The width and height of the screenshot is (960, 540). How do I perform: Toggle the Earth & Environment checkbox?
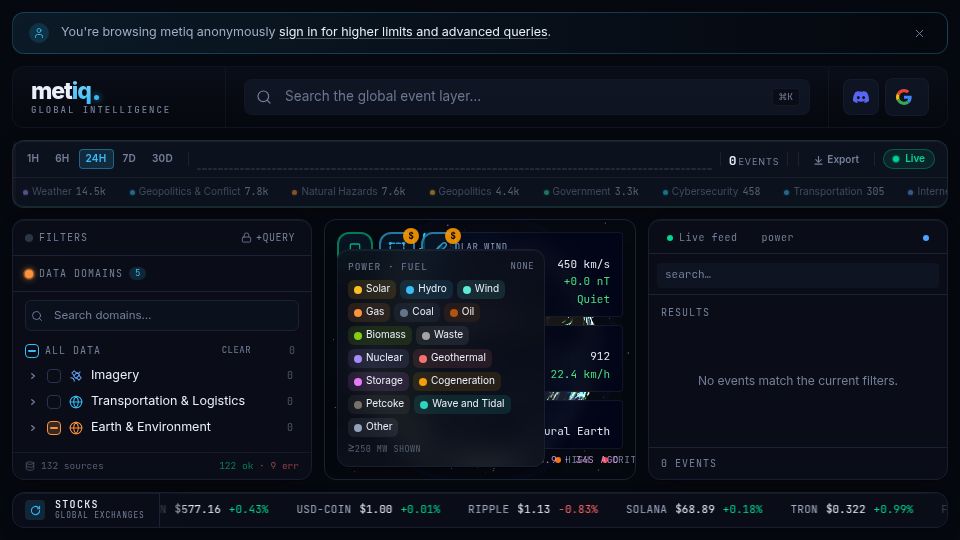coord(54,428)
